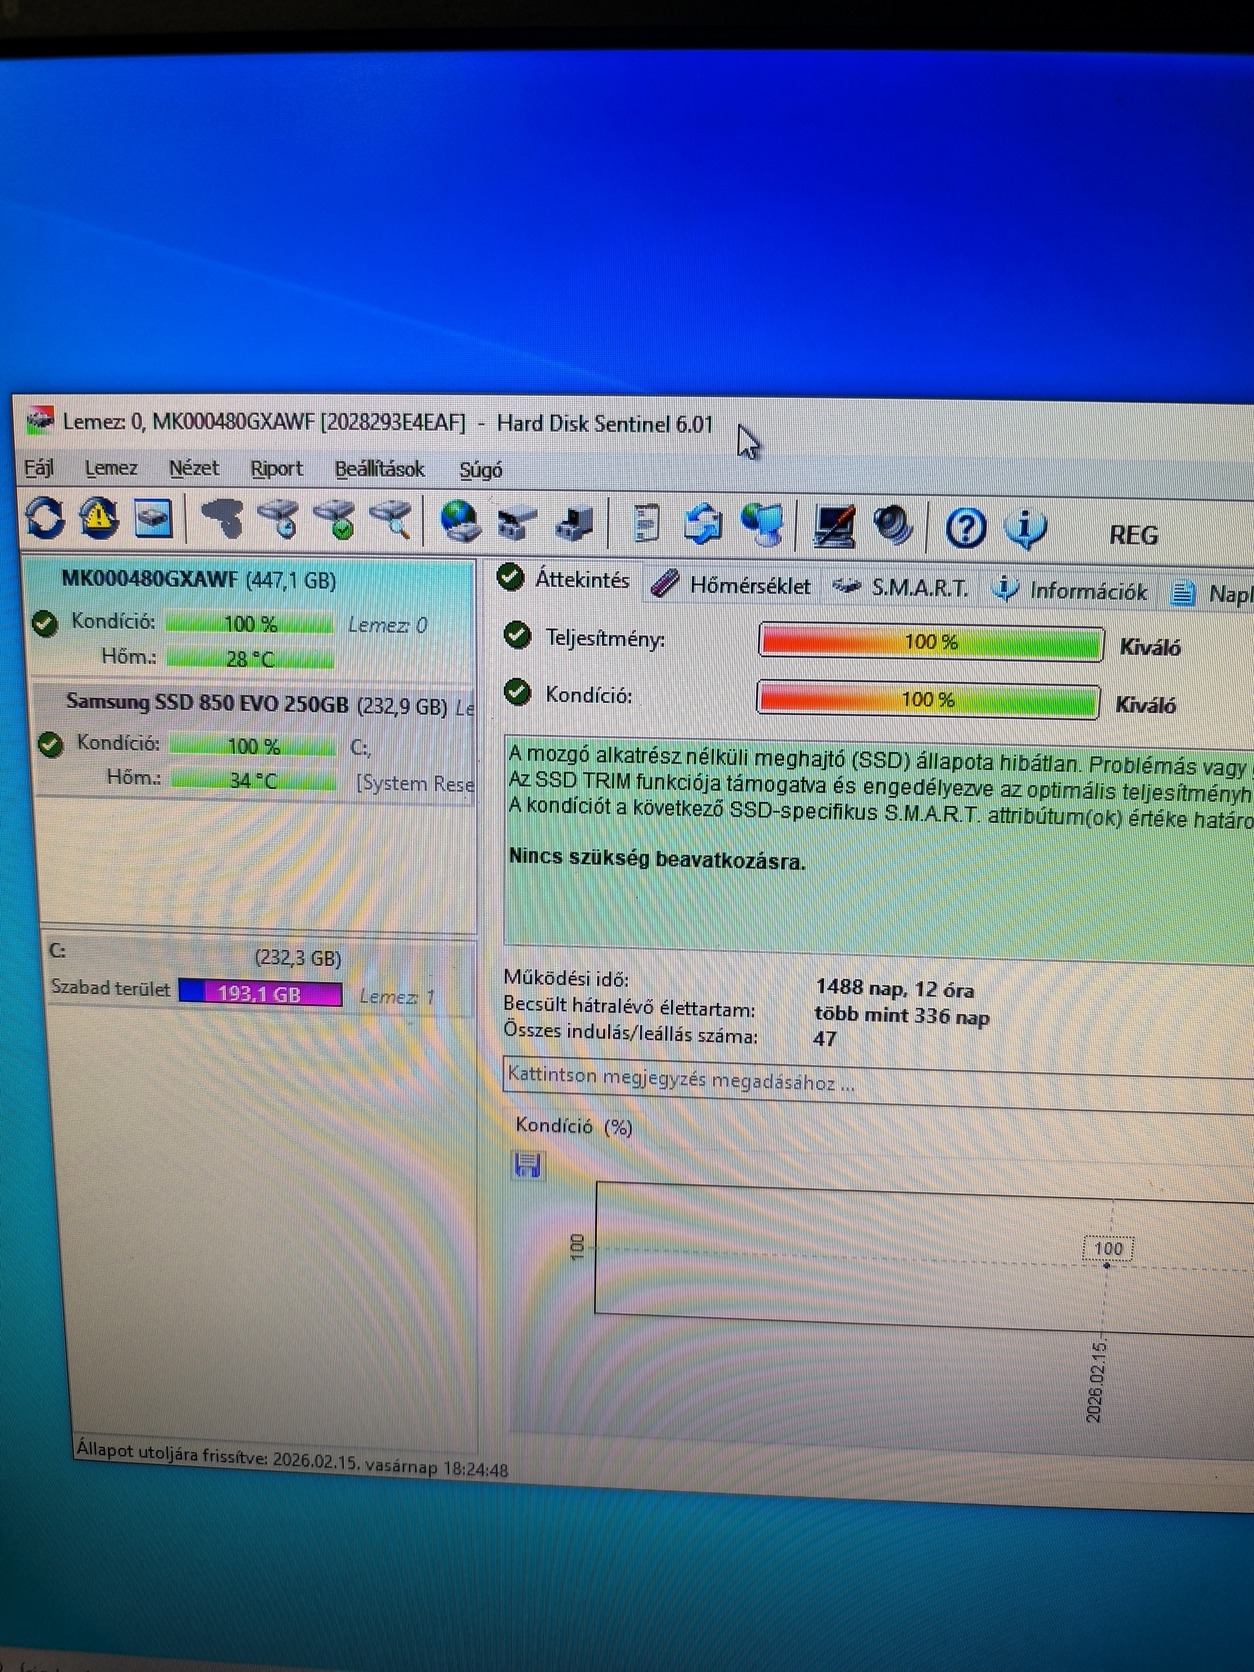This screenshot has width=1254, height=1672.
Task: Click the disk drive with card icon
Action: click(517, 523)
